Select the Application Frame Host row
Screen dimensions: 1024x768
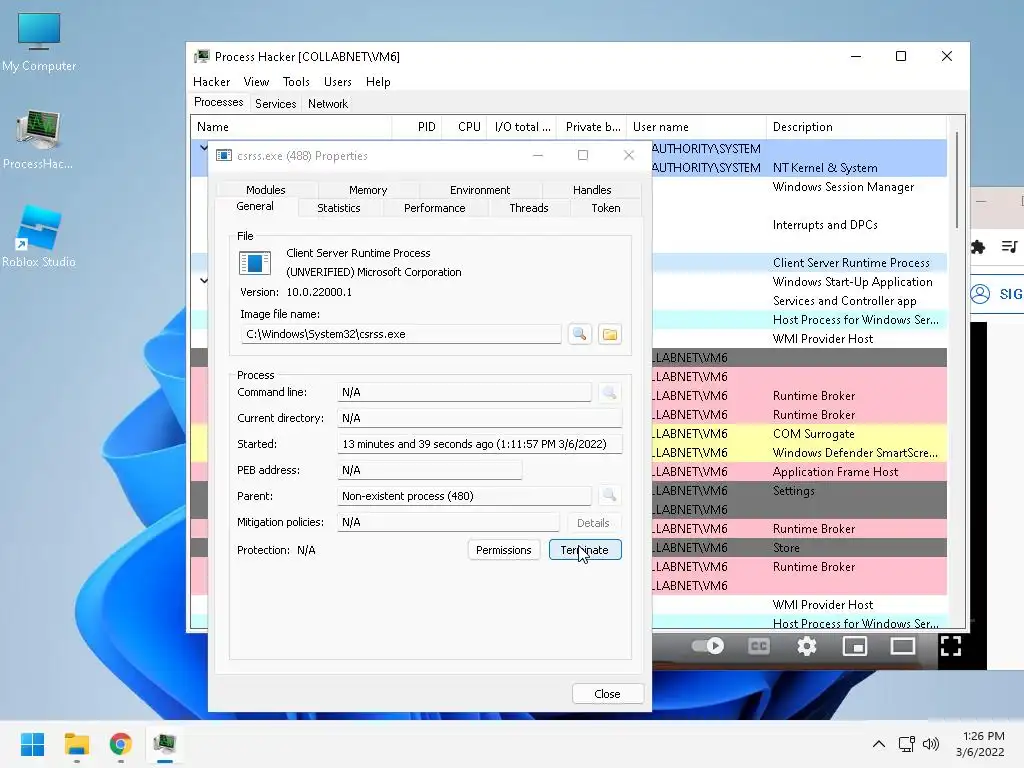coord(799,472)
